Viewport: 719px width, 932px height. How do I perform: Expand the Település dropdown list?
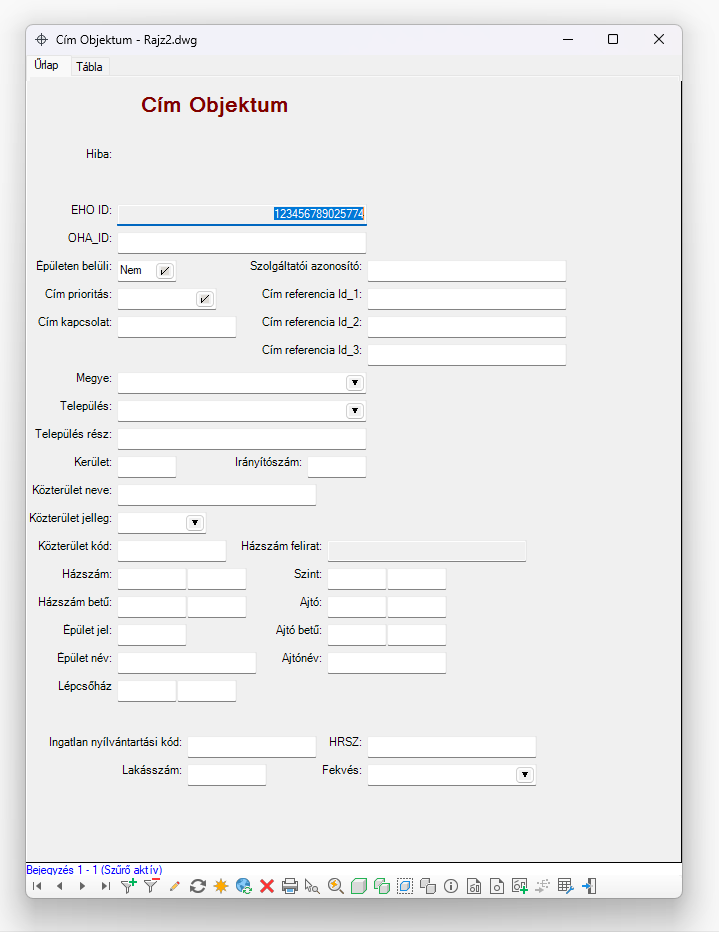click(x=355, y=411)
